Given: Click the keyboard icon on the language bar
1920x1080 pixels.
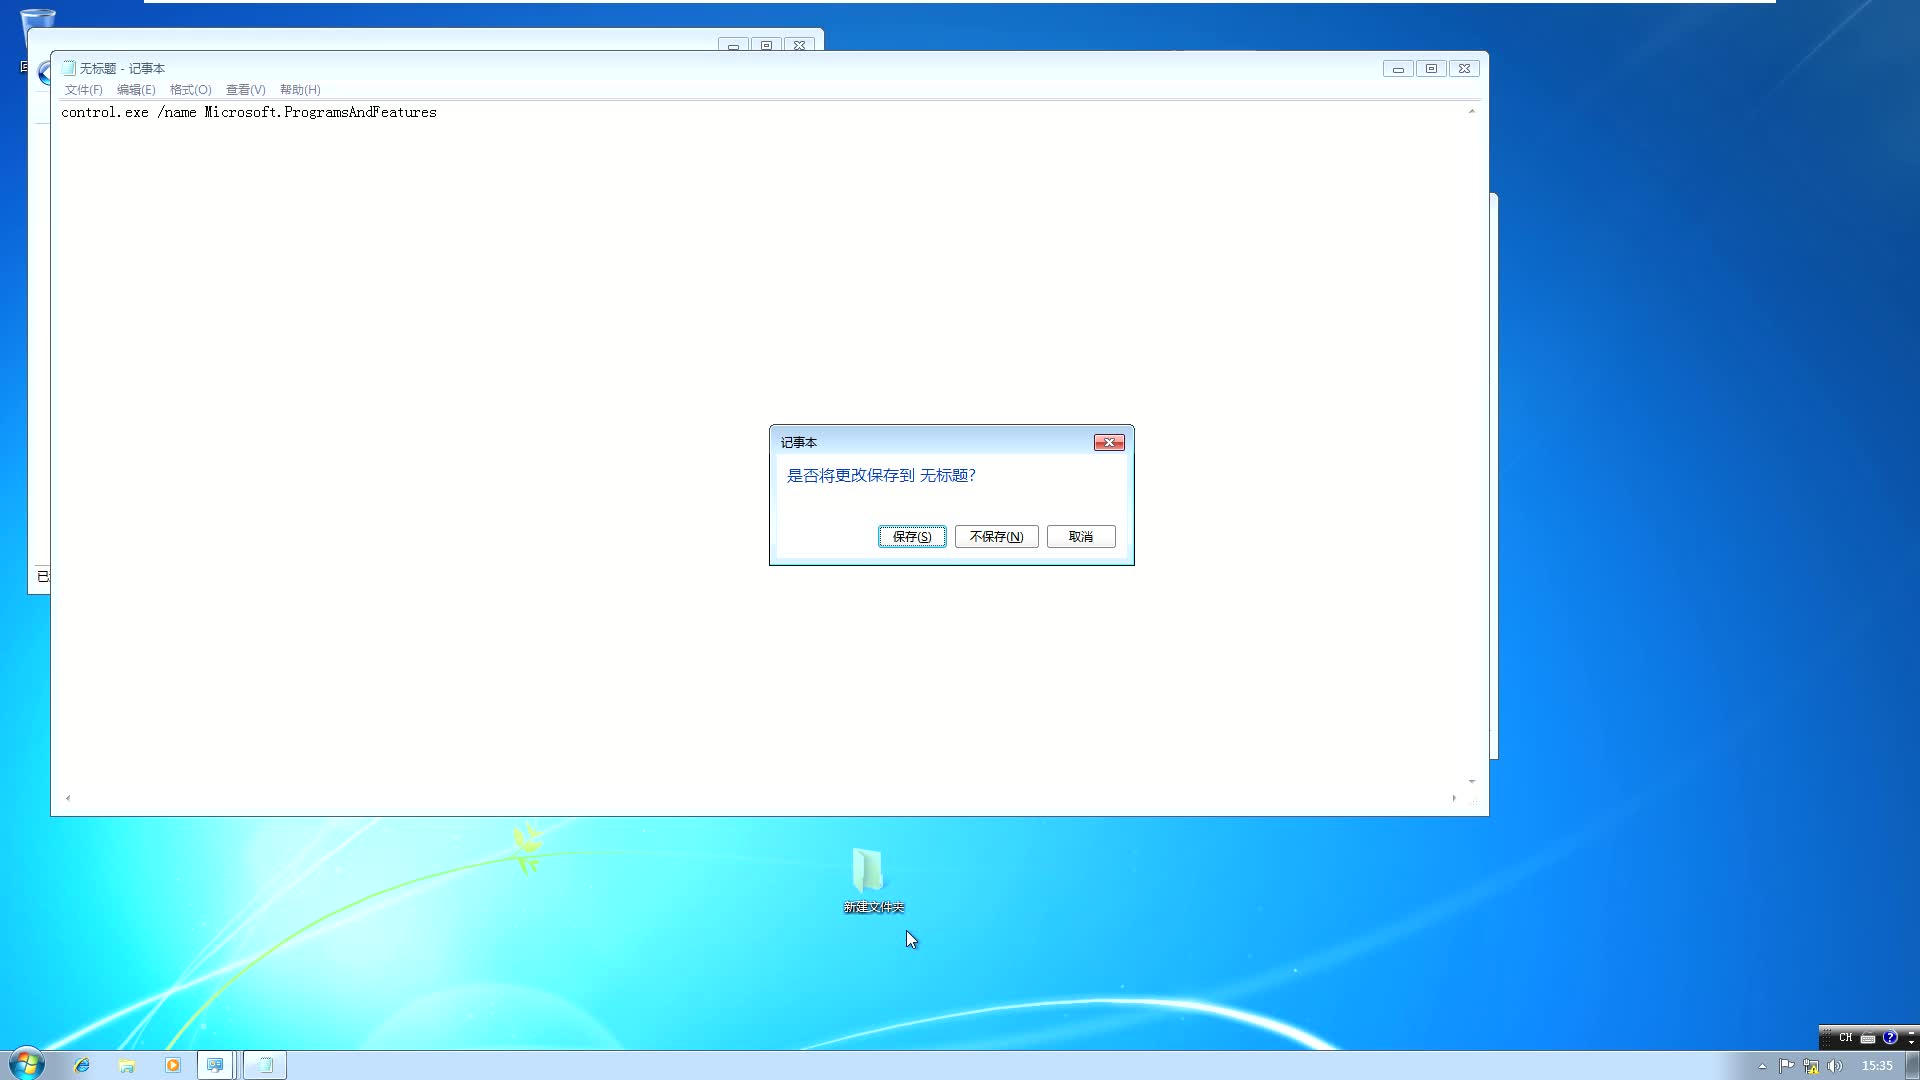Looking at the screenshot, I should click(1868, 1038).
